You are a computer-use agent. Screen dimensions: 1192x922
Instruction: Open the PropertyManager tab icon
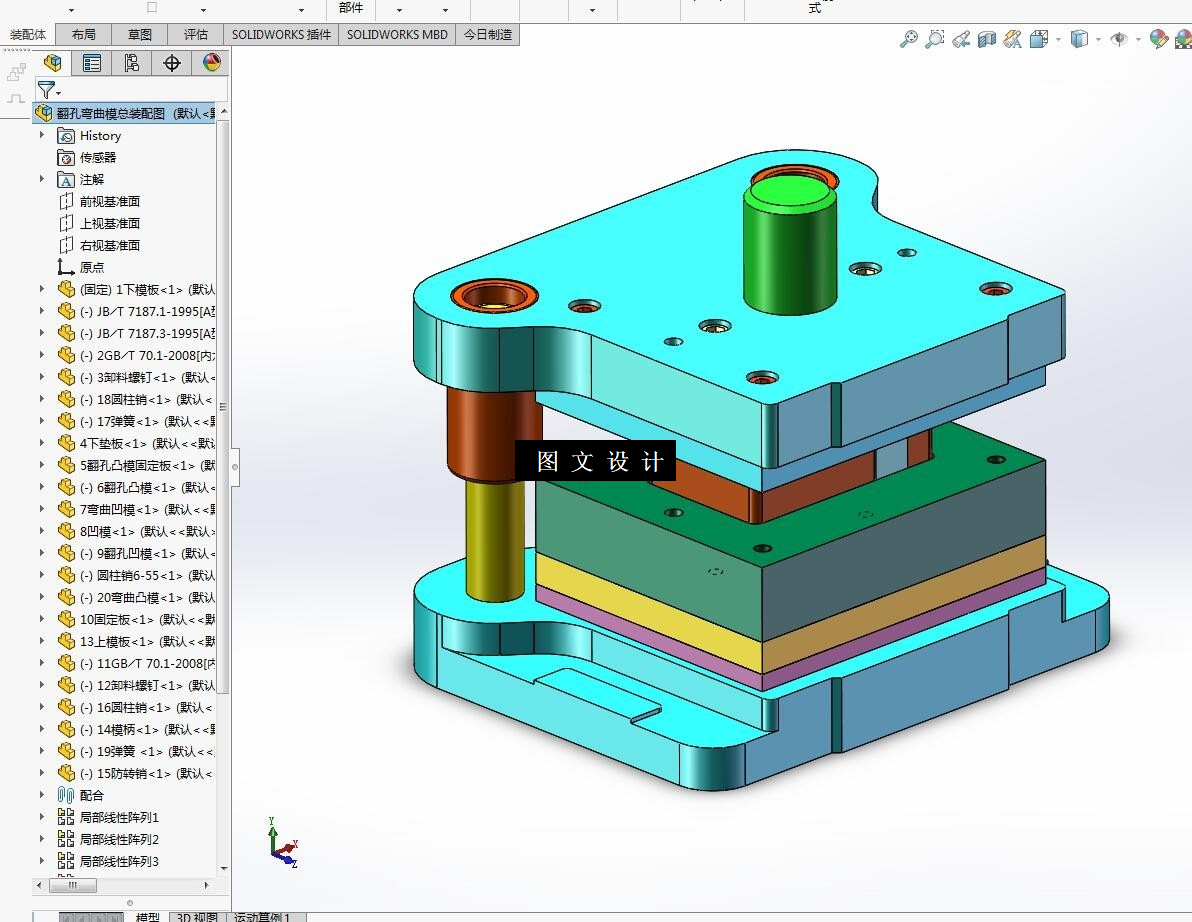coord(92,62)
